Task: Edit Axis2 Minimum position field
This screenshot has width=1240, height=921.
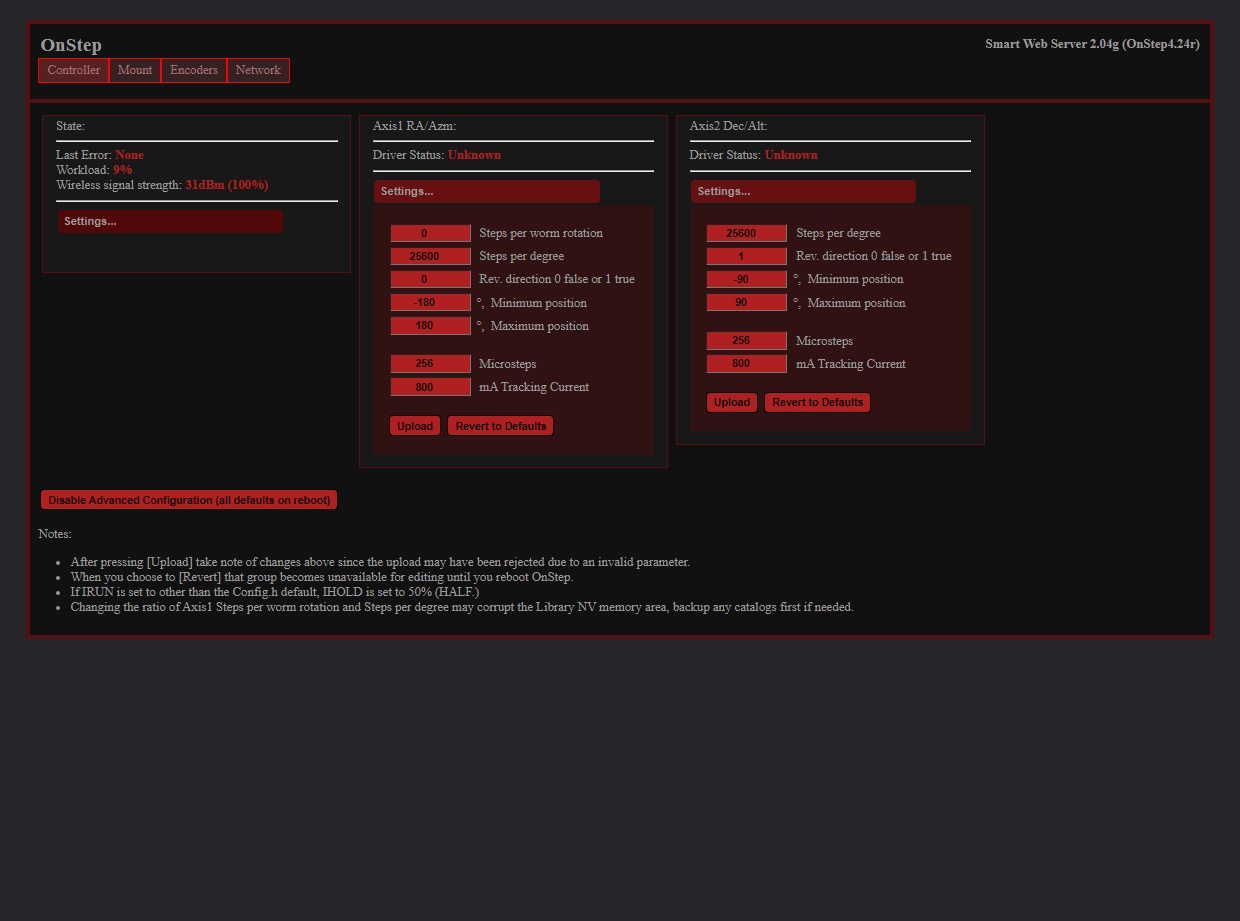Action: [747, 279]
